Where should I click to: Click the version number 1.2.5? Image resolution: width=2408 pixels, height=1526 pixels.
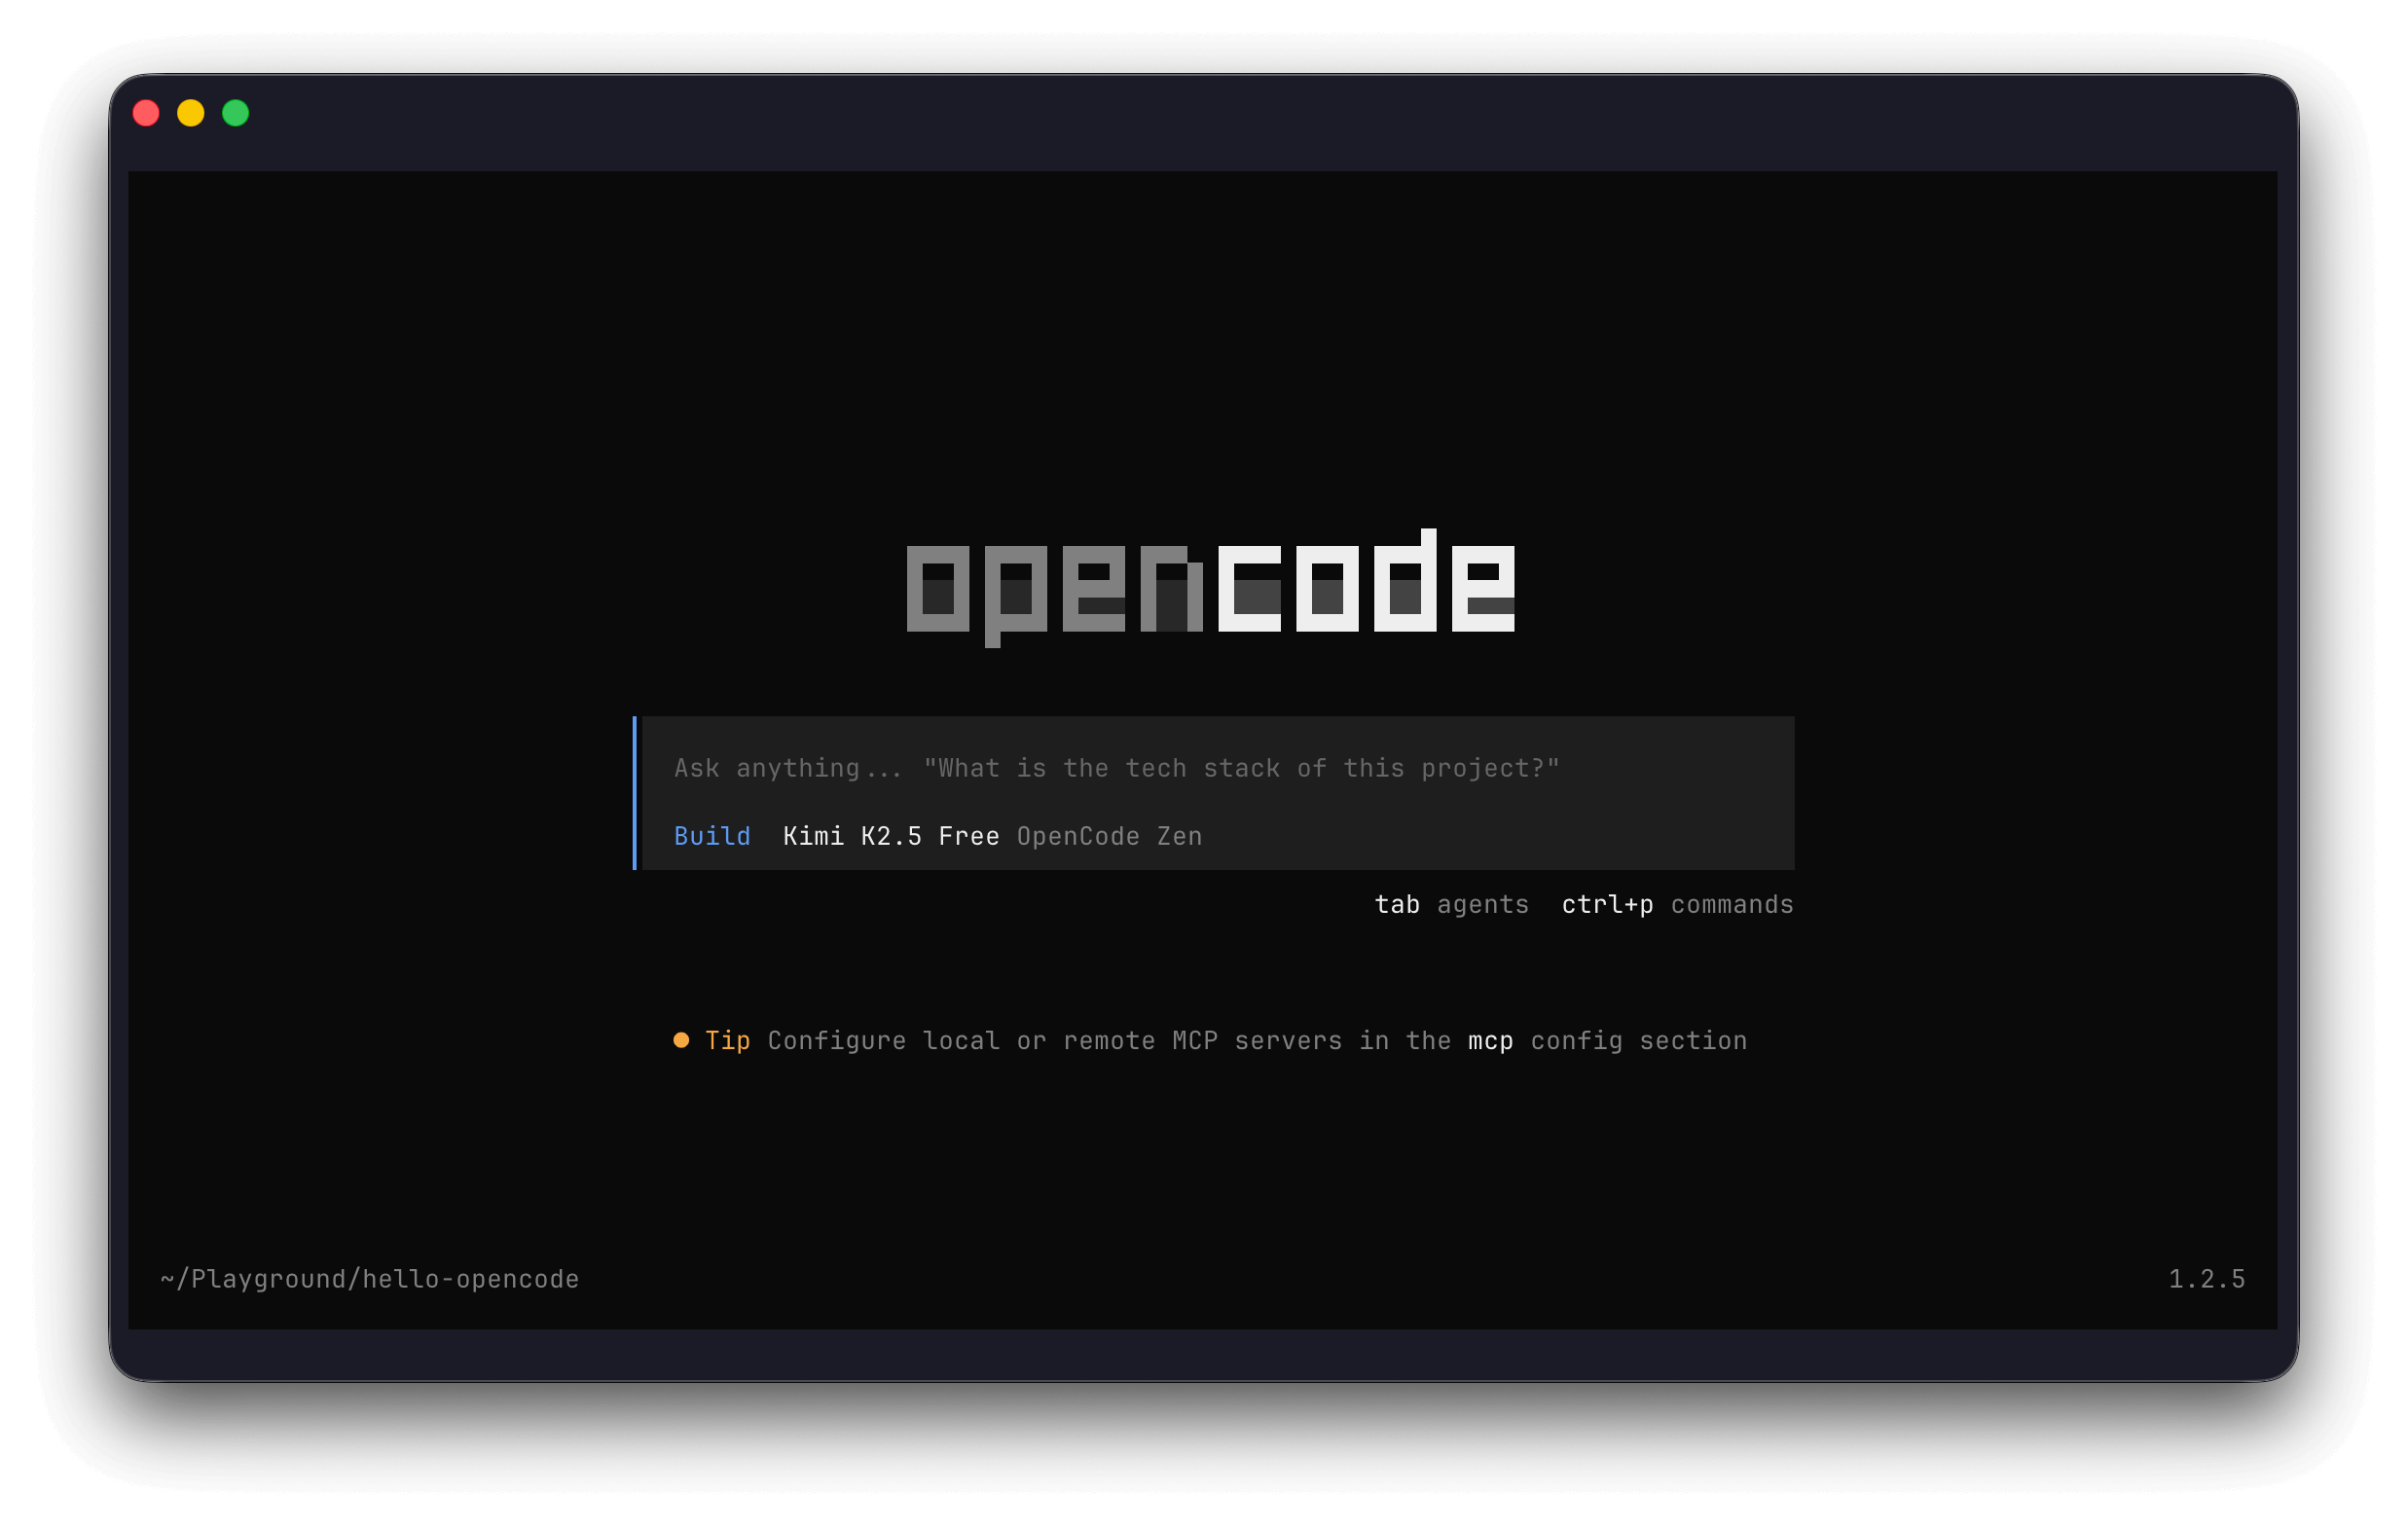point(2205,1278)
